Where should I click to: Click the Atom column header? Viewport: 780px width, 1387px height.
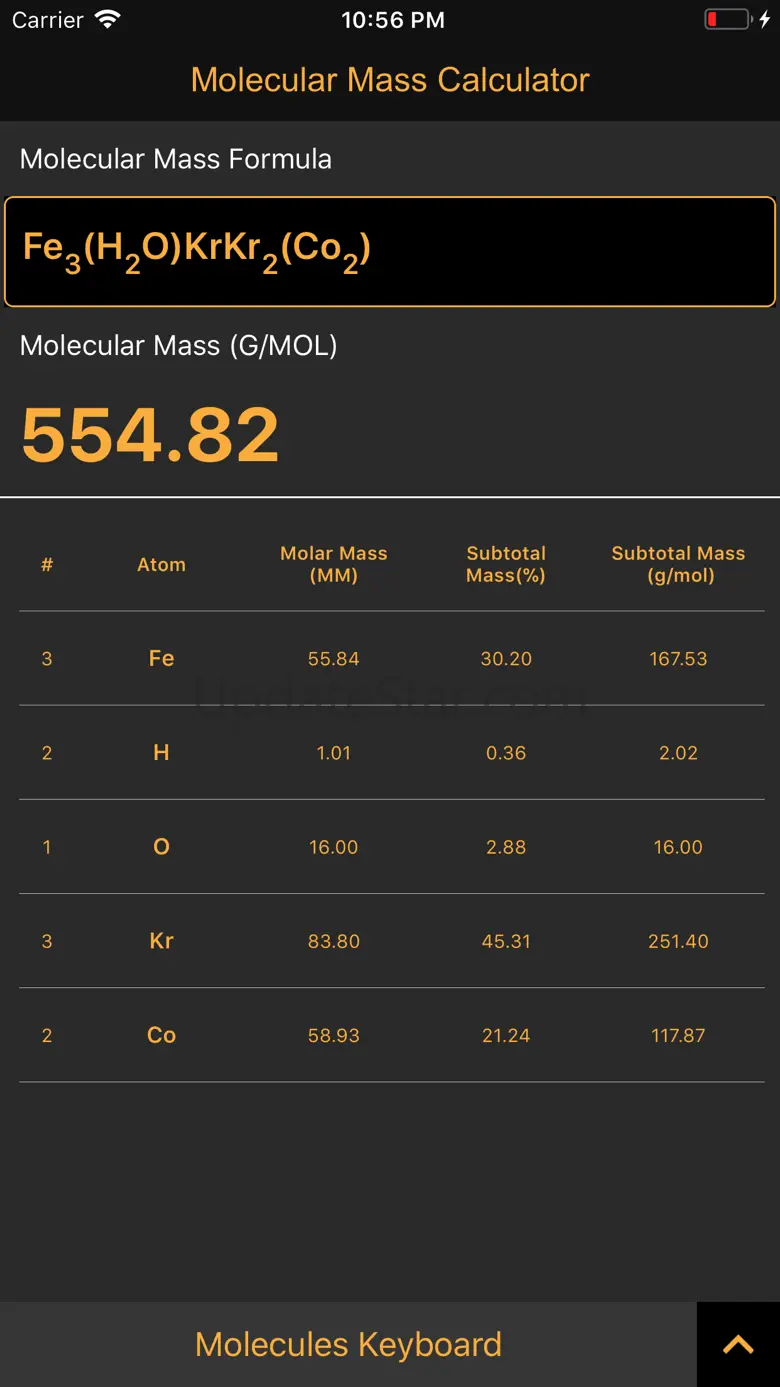click(x=161, y=565)
